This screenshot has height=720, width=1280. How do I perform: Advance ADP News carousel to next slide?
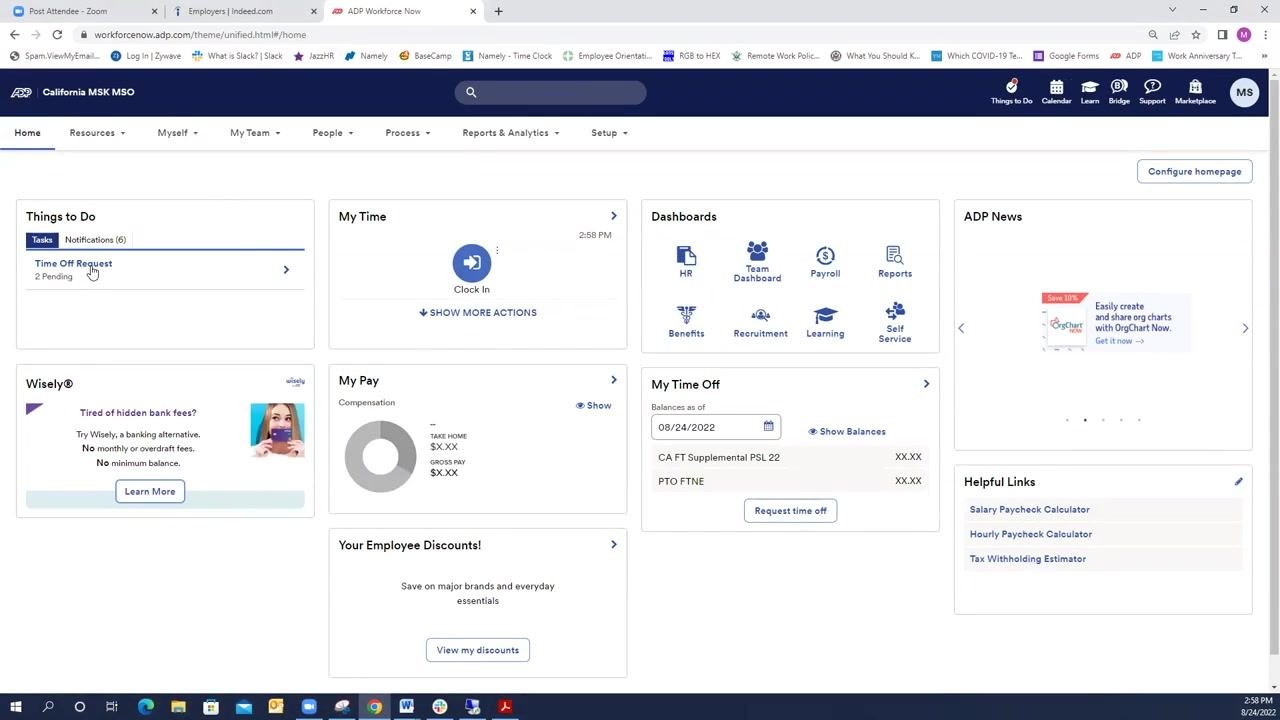(1245, 328)
